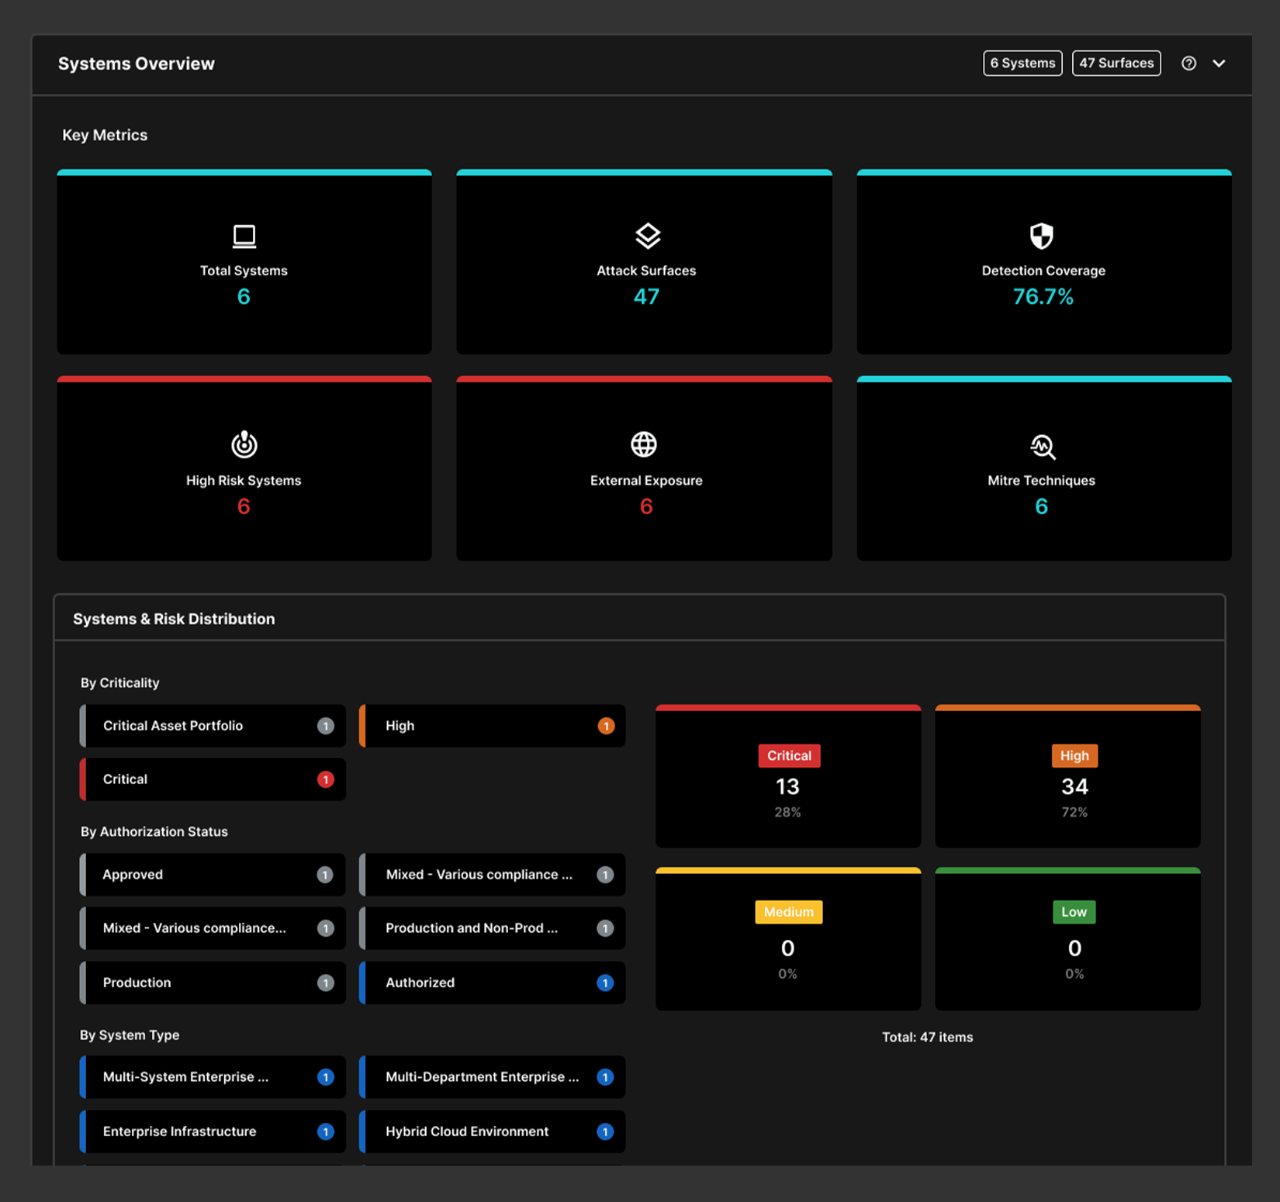Click the Detection Coverage shield icon

[x=1042, y=236]
